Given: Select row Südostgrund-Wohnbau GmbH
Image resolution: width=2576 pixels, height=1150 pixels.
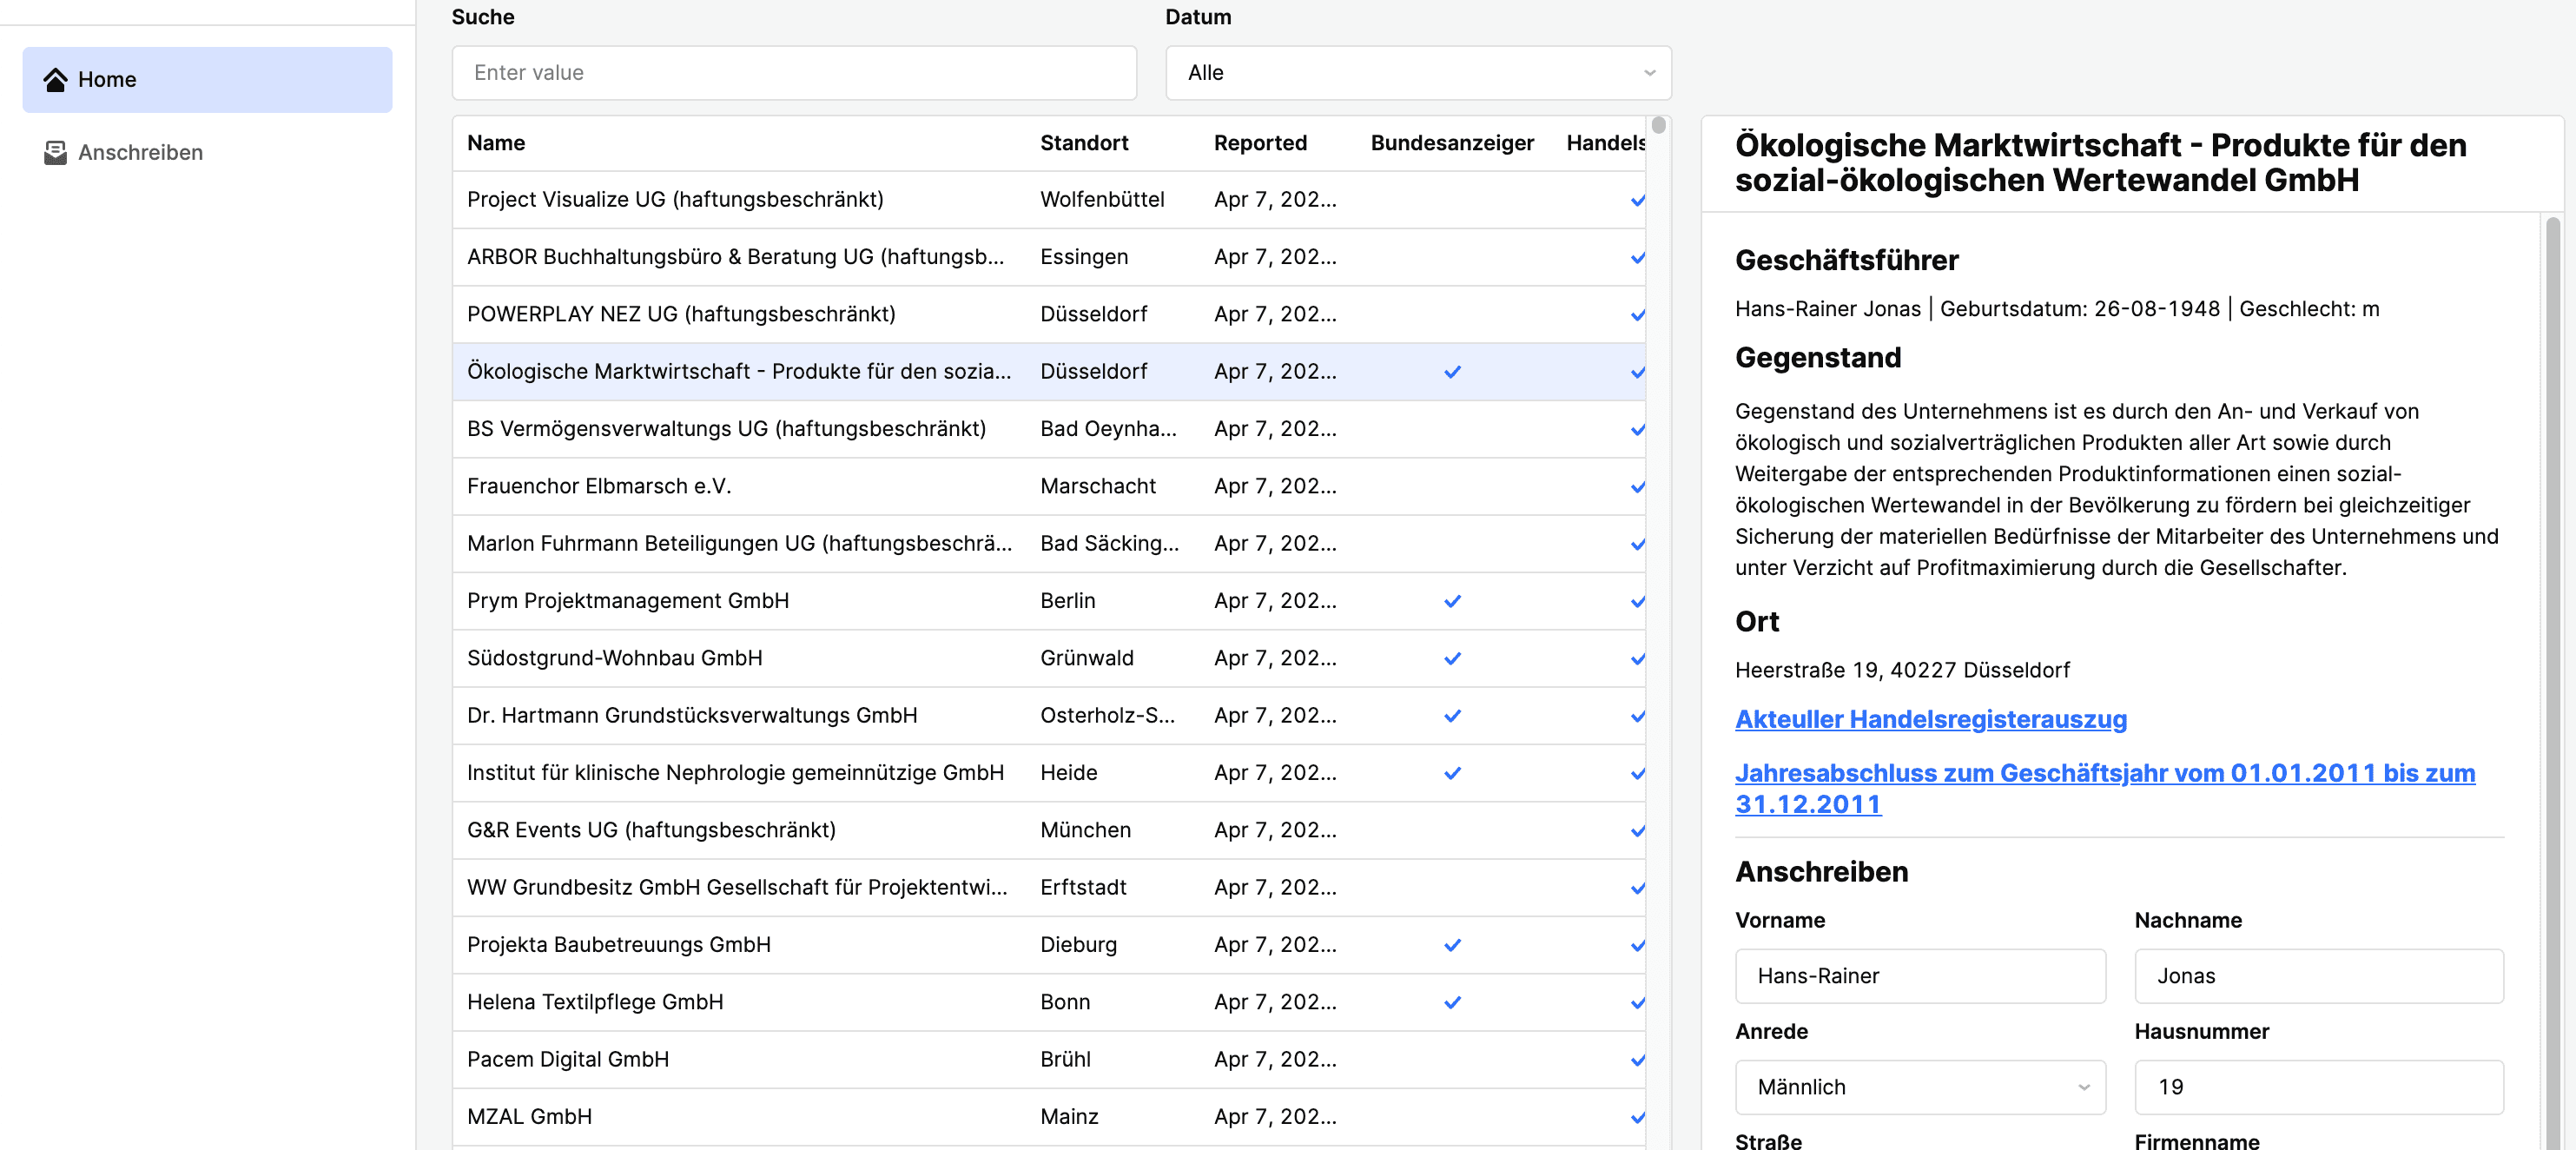Looking at the screenshot, I should (x=1049, y=658).
